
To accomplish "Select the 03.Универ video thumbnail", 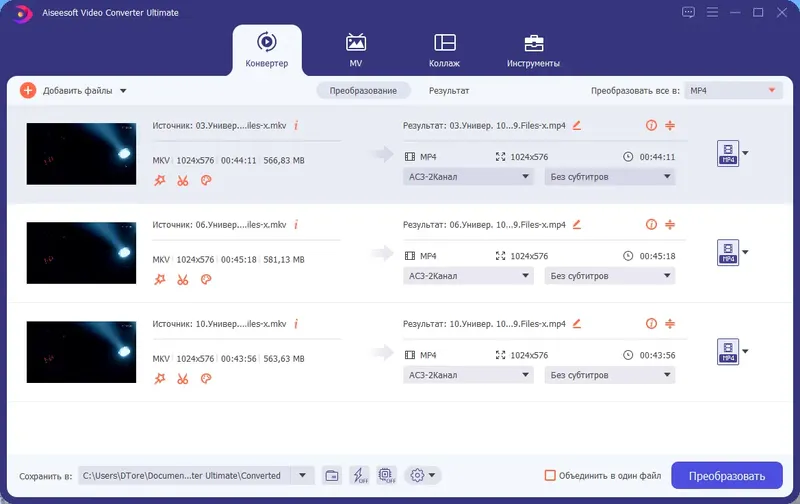I will coord(82,154).
